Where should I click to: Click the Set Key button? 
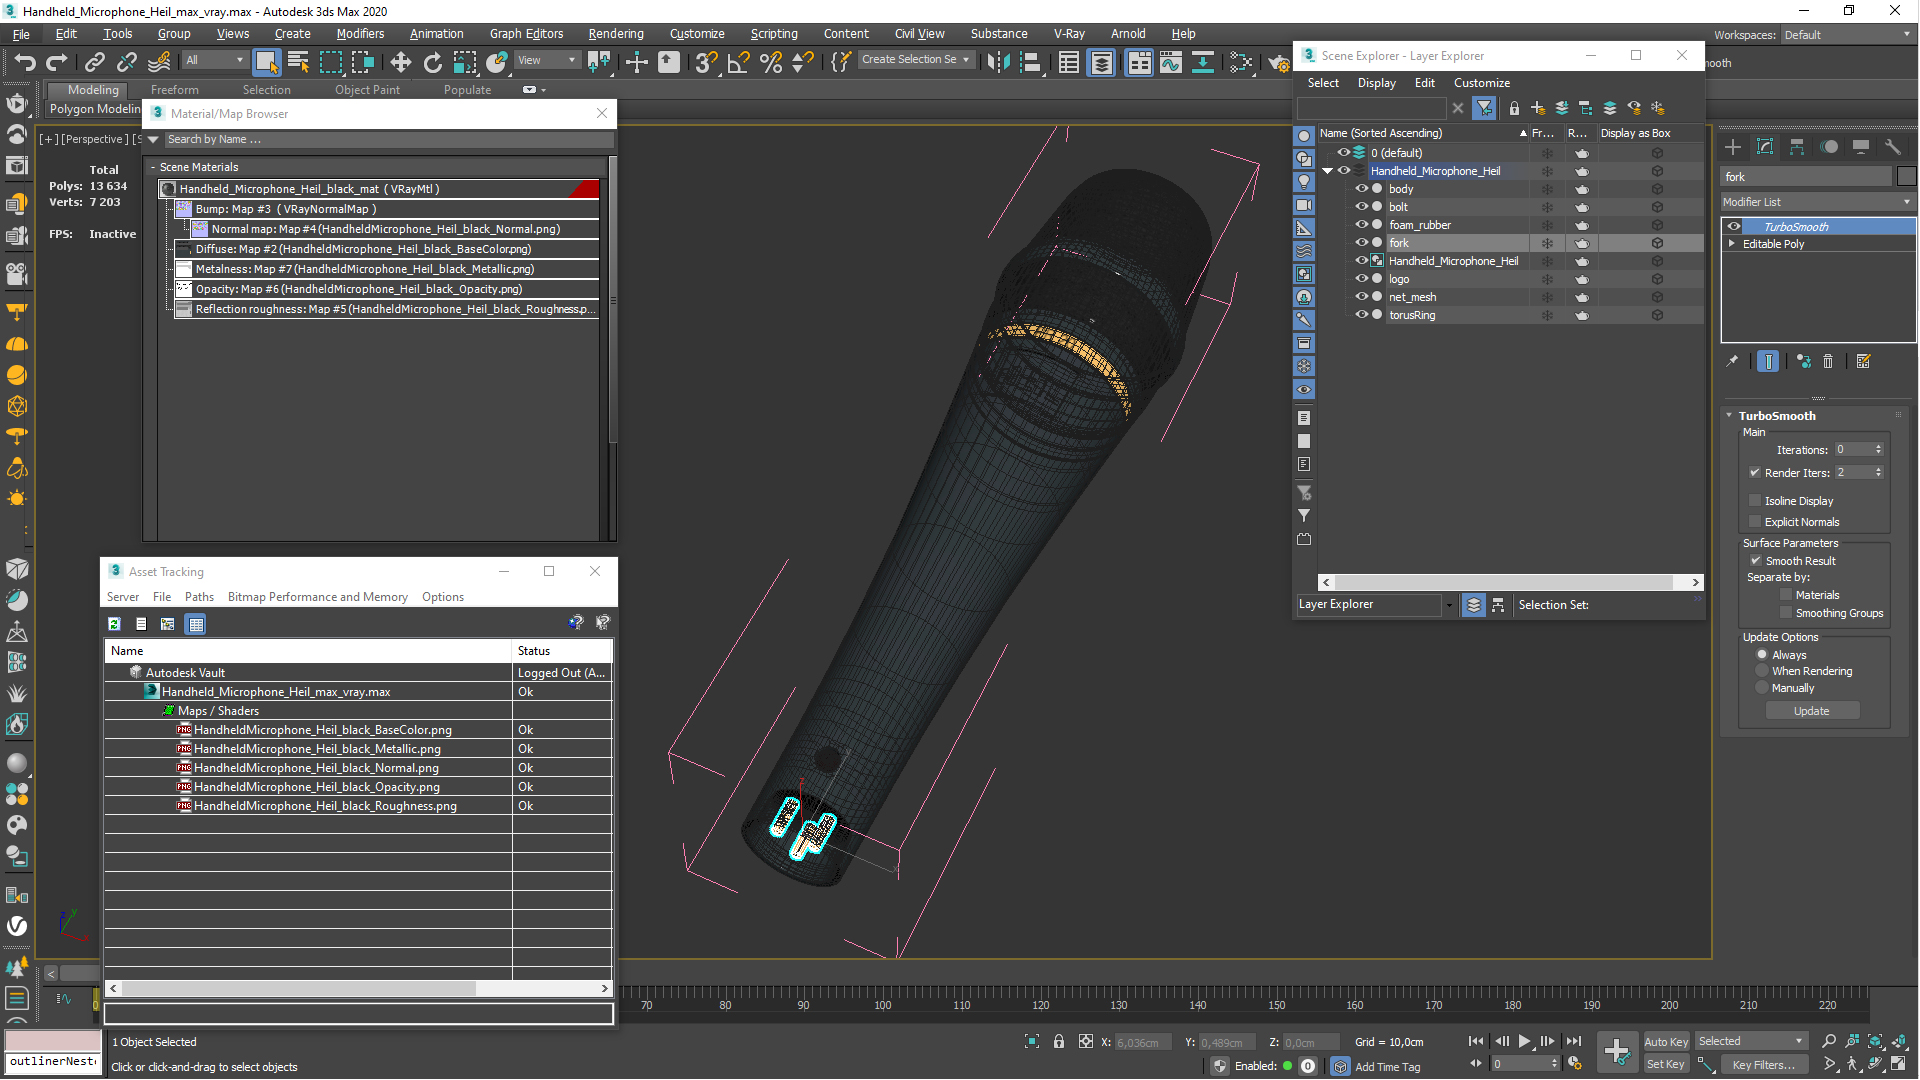tap(1666, 1065)
